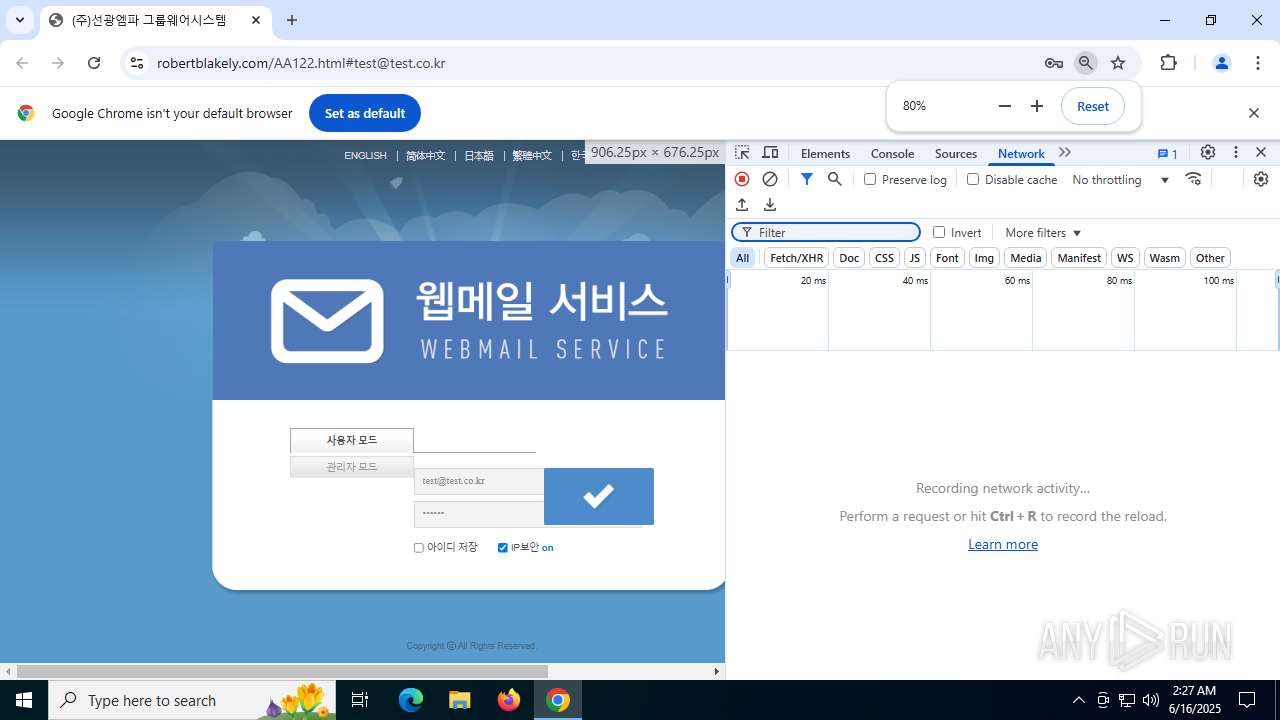Viewport: 1280px width, 720px height.
Task: Select the 관리자 모드 tab
Action: pyautogui.click(x=352, y=467)
